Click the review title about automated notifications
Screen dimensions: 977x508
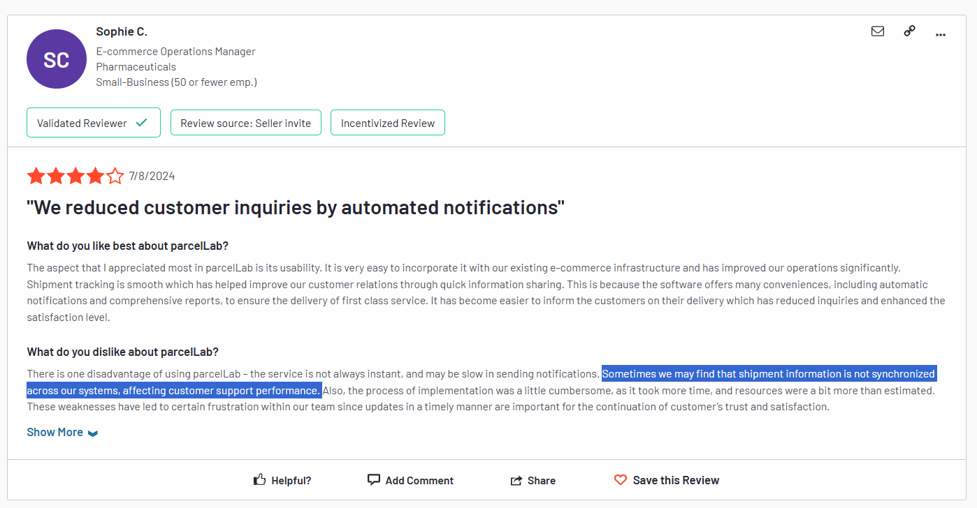(295, 208)
